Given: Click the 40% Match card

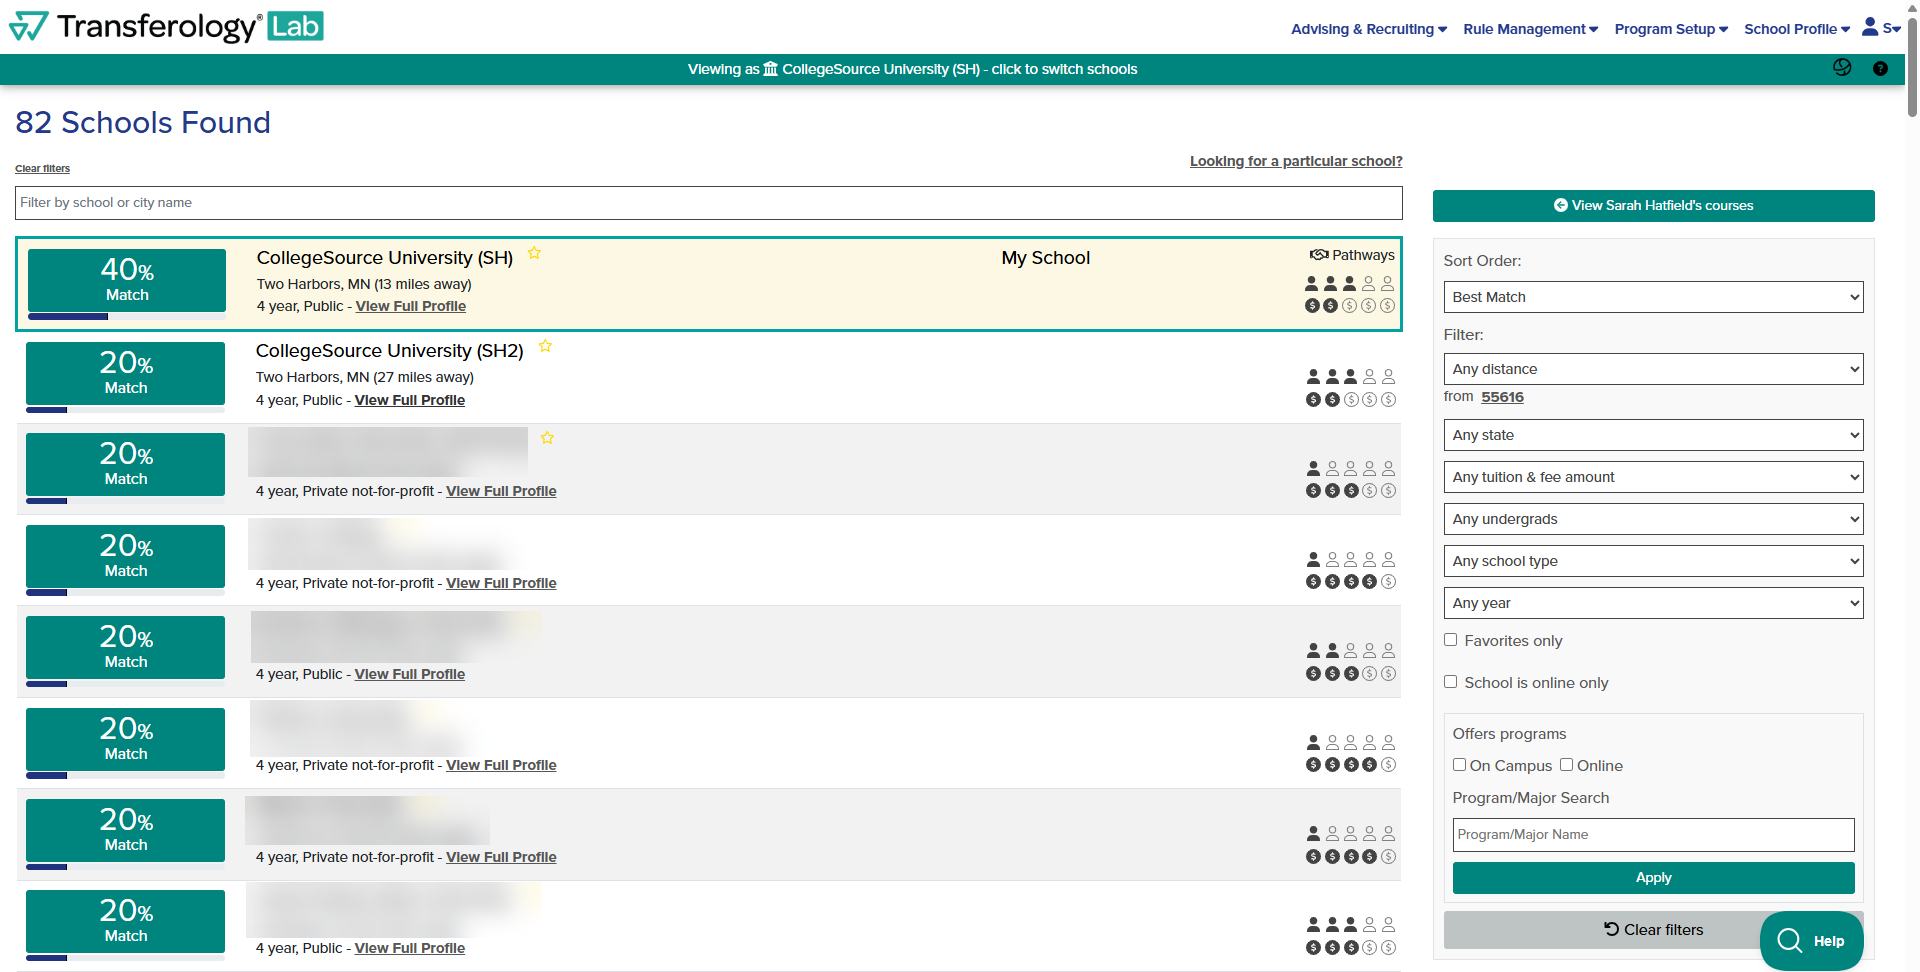Looking at the screenshot, I should [127, 280].
